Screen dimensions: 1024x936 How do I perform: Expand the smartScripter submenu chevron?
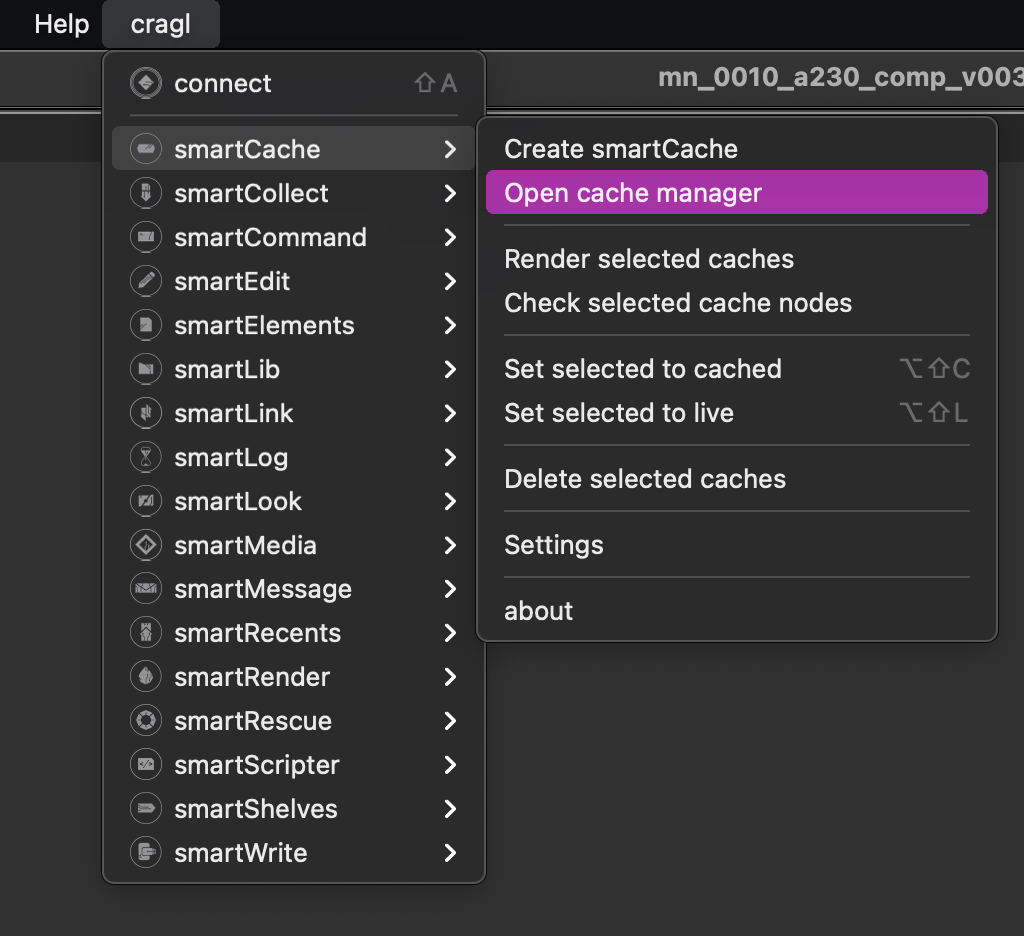click(x=452, y=765)
